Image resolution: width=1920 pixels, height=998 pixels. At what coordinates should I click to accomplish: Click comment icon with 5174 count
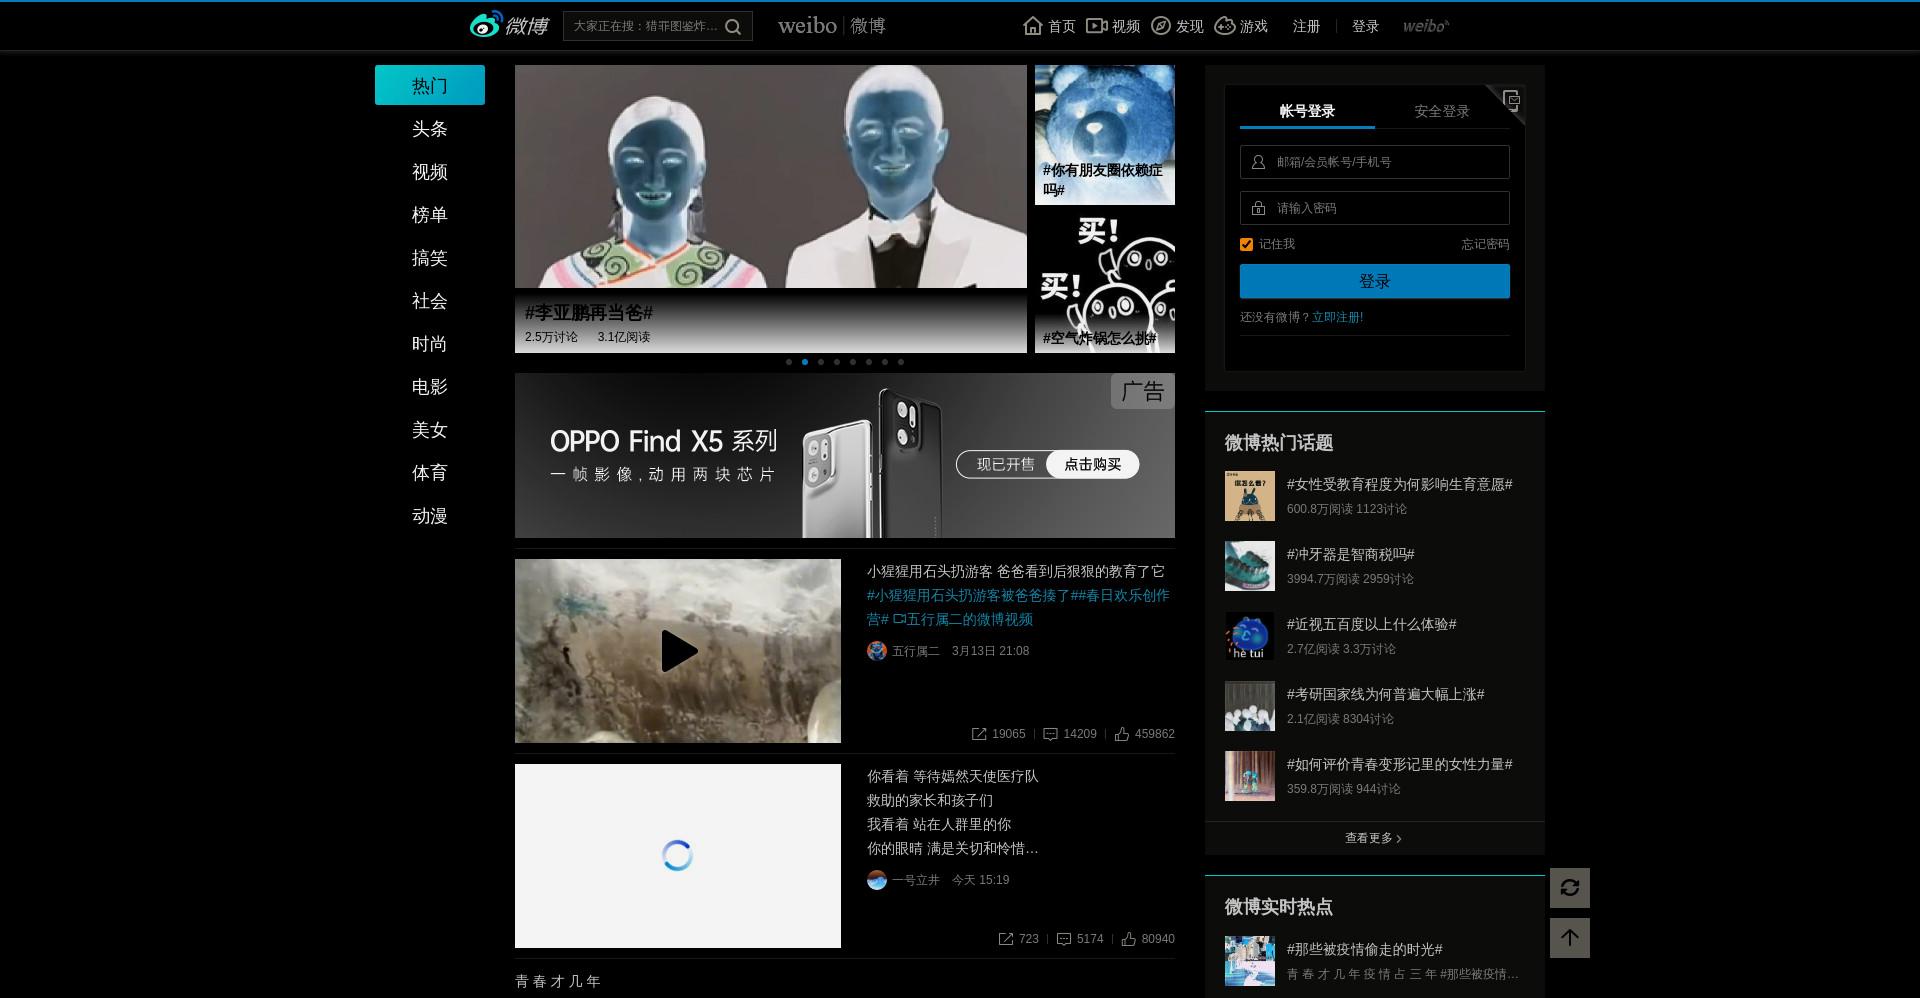click(x=1064, y=939)
